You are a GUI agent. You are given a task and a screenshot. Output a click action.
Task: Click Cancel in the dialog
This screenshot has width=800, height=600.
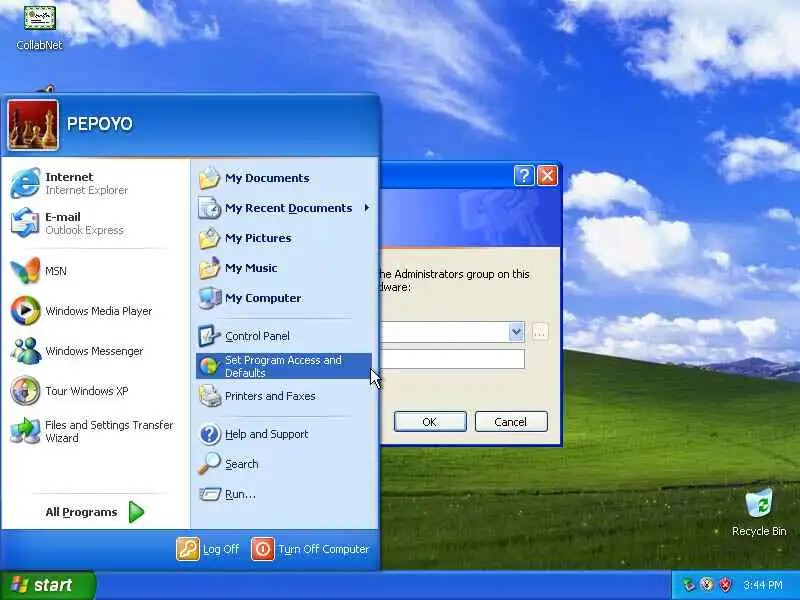pos(511,422)
